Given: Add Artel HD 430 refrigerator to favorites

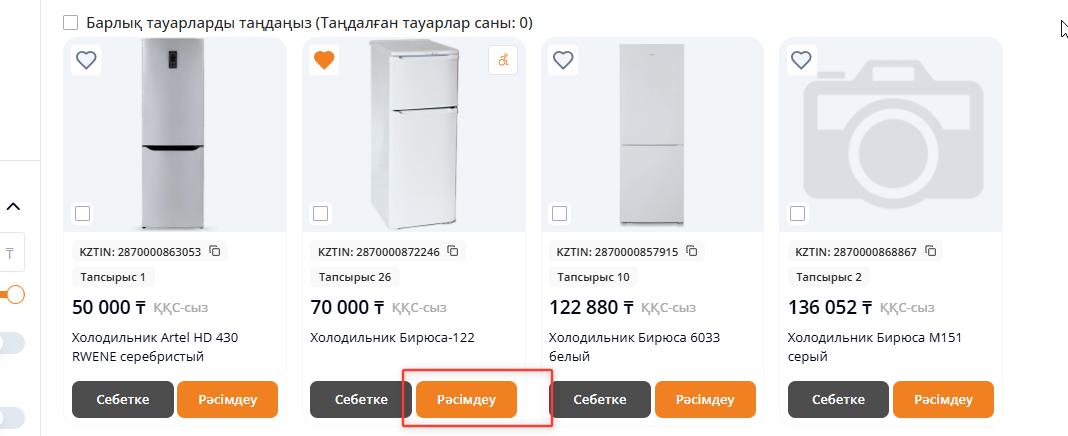Looking at the screenshot, I should (x=86, y=60).
